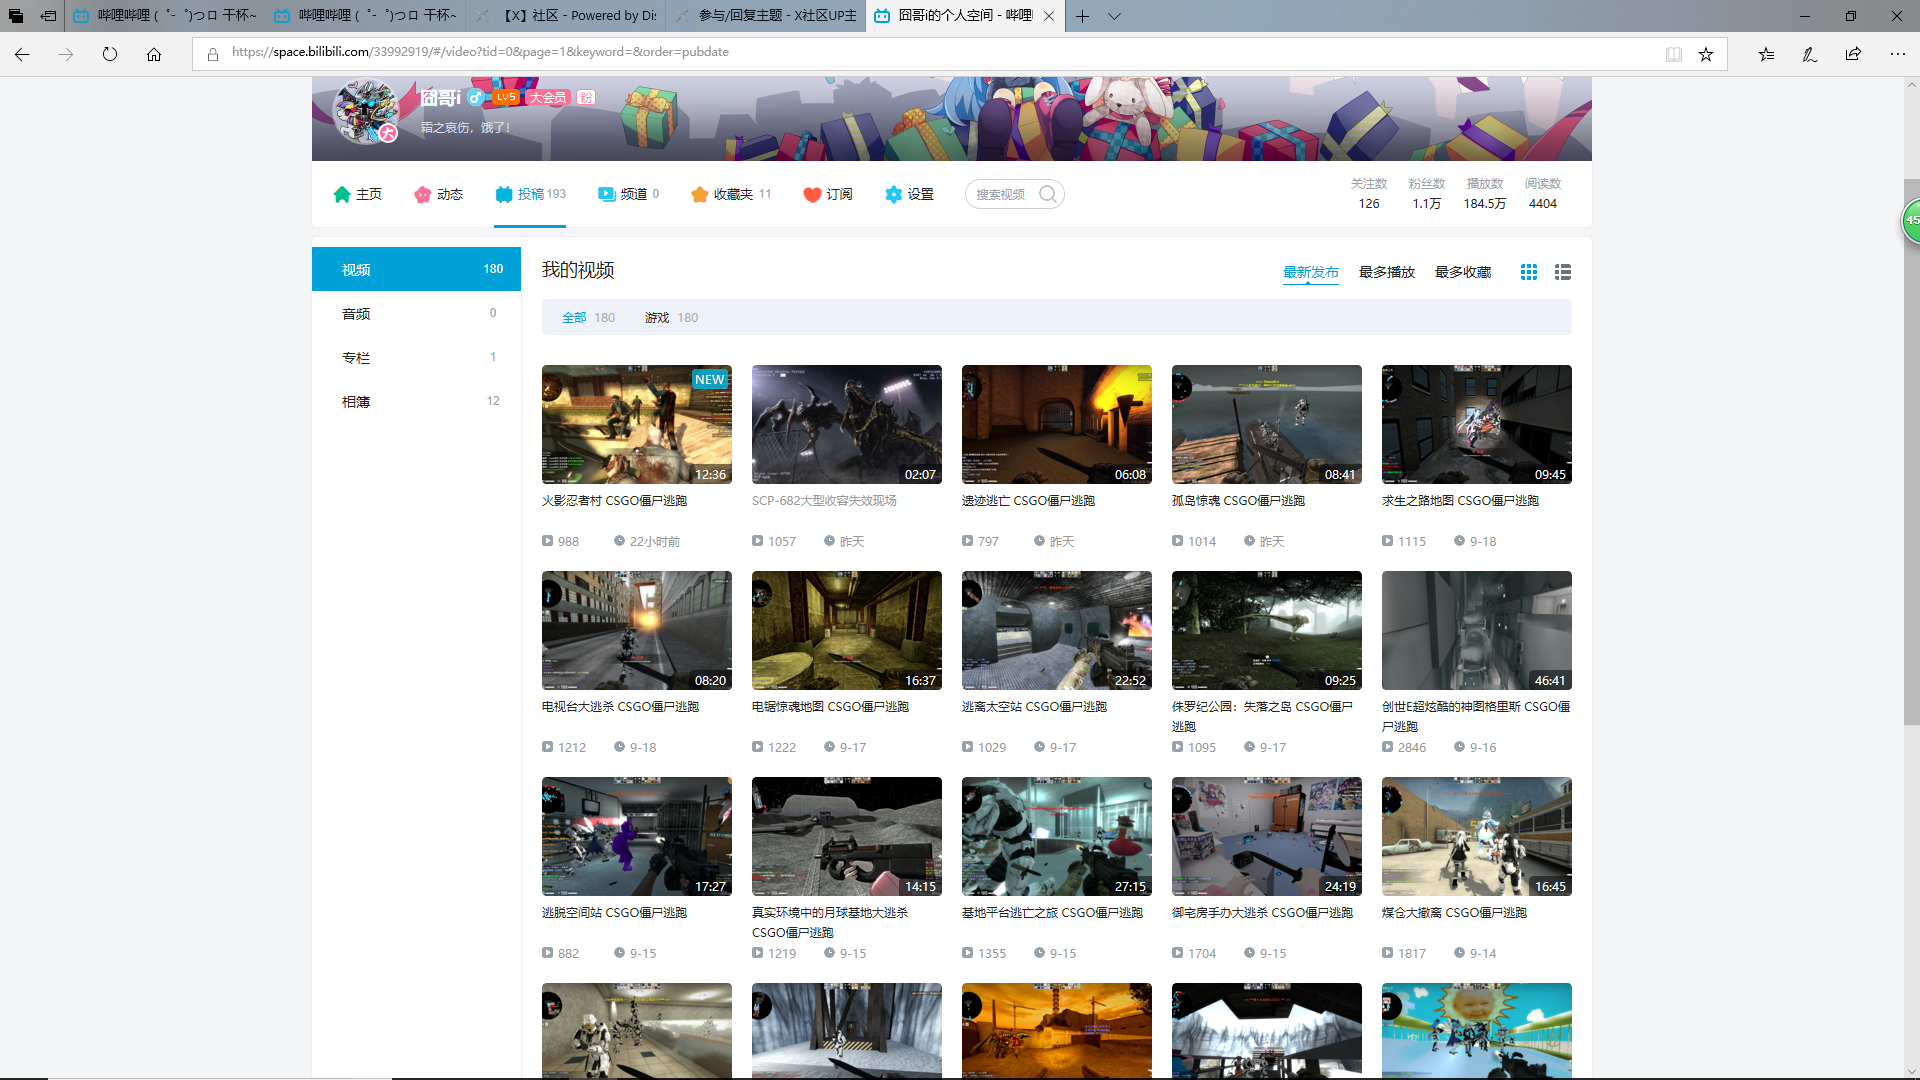The height and width of the screenshot is (1080, 1920).
Task: Open the 动态 tab
Action: point(438,194)
